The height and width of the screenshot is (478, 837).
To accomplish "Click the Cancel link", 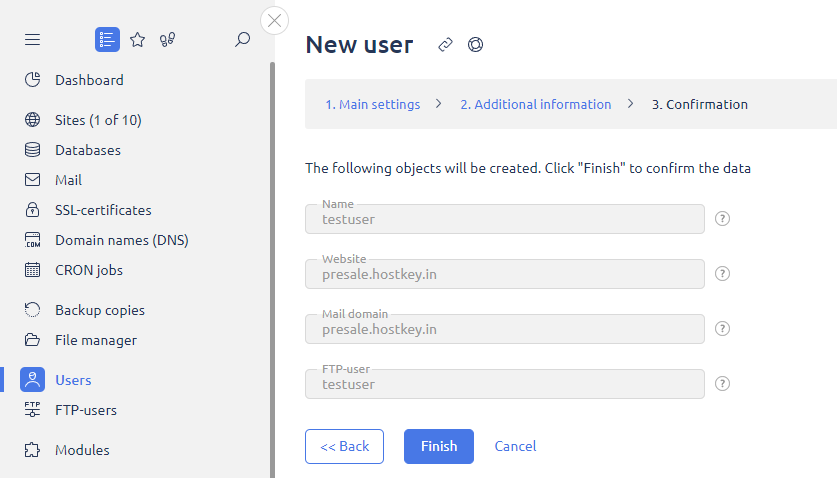I will [x=515, y=446].
